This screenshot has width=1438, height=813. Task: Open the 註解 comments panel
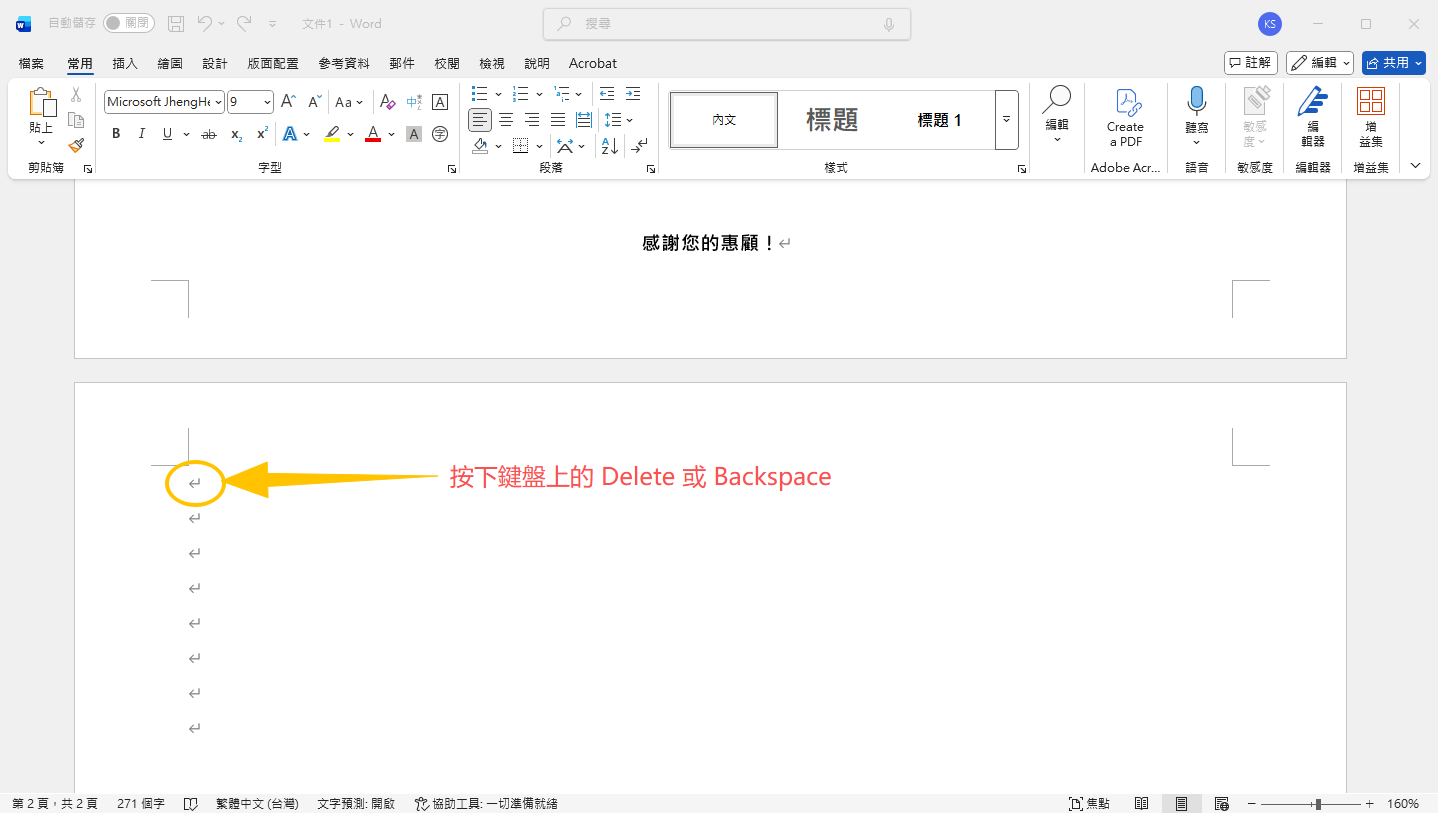click(x=1250, y=62)
